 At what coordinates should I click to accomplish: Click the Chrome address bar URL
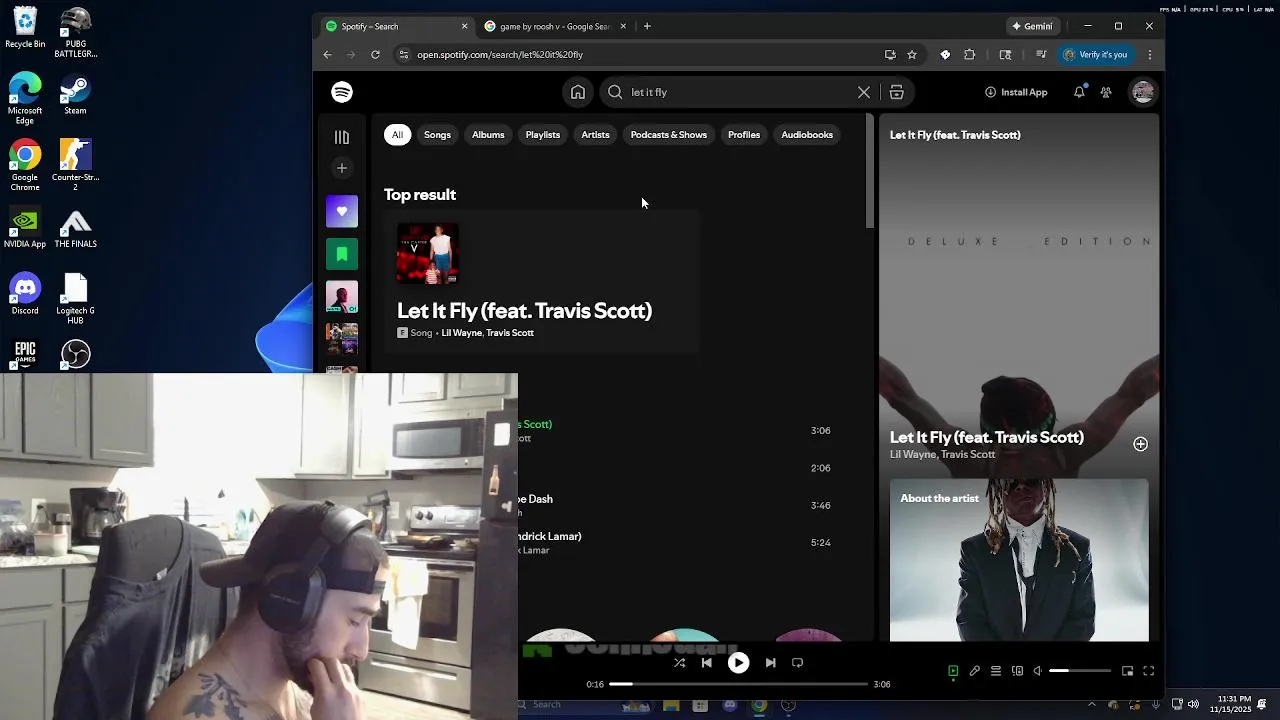[500, 55]
